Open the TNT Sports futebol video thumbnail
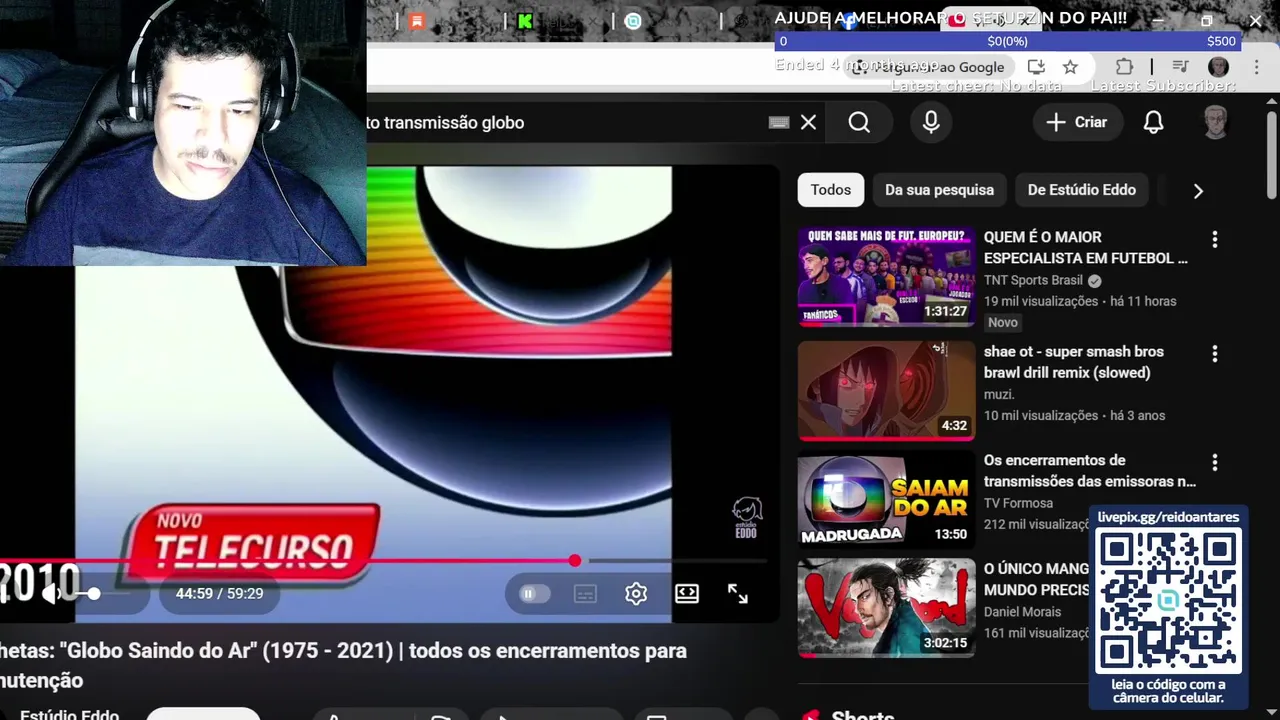 (x=886, y=276)
